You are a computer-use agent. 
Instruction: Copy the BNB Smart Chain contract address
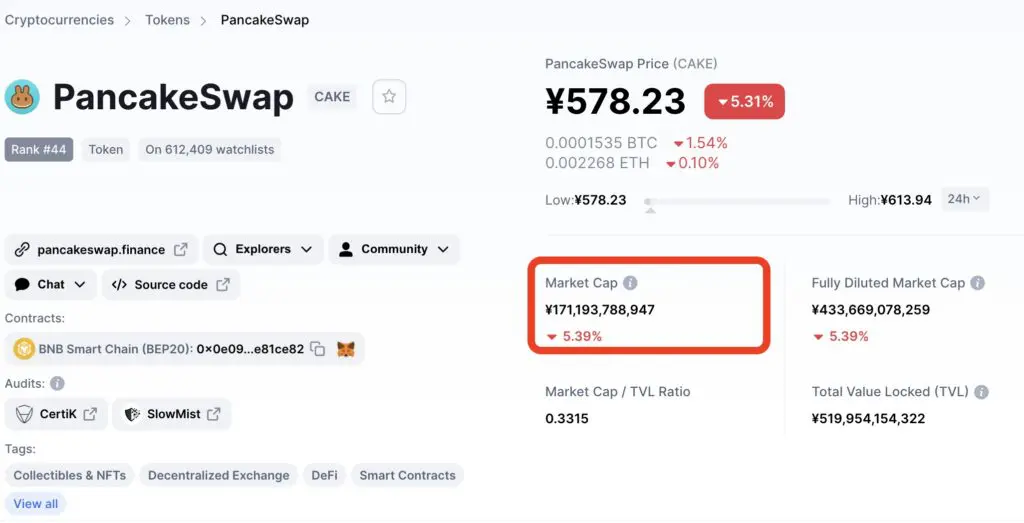point(317,349)
